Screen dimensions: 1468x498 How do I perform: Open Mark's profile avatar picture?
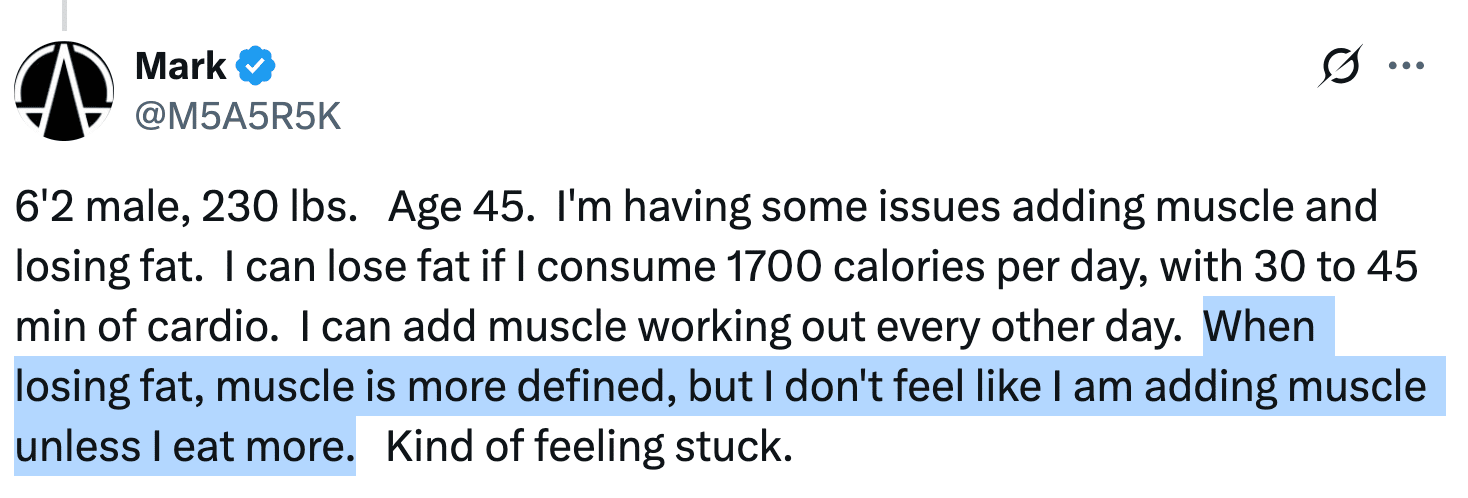pyautogui.click(x=62, y=90)
